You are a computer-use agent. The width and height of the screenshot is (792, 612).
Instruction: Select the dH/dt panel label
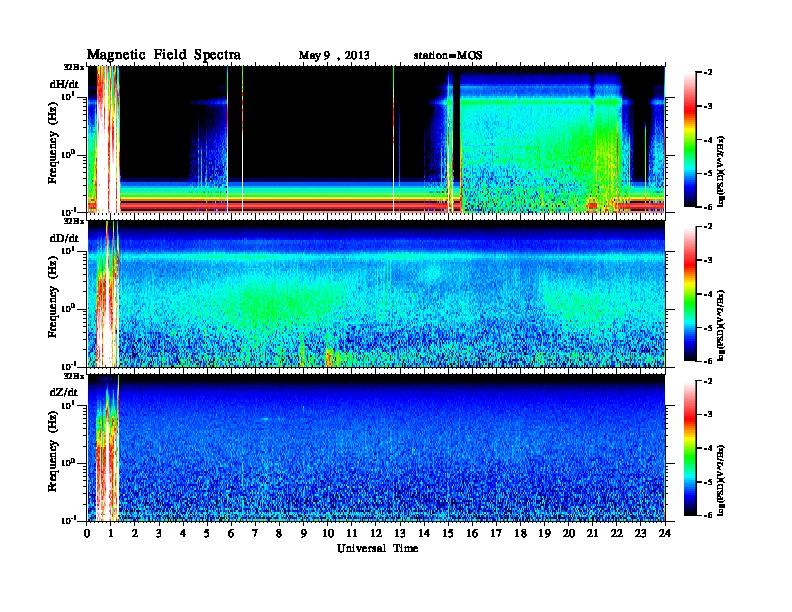(x=64, y=84)
